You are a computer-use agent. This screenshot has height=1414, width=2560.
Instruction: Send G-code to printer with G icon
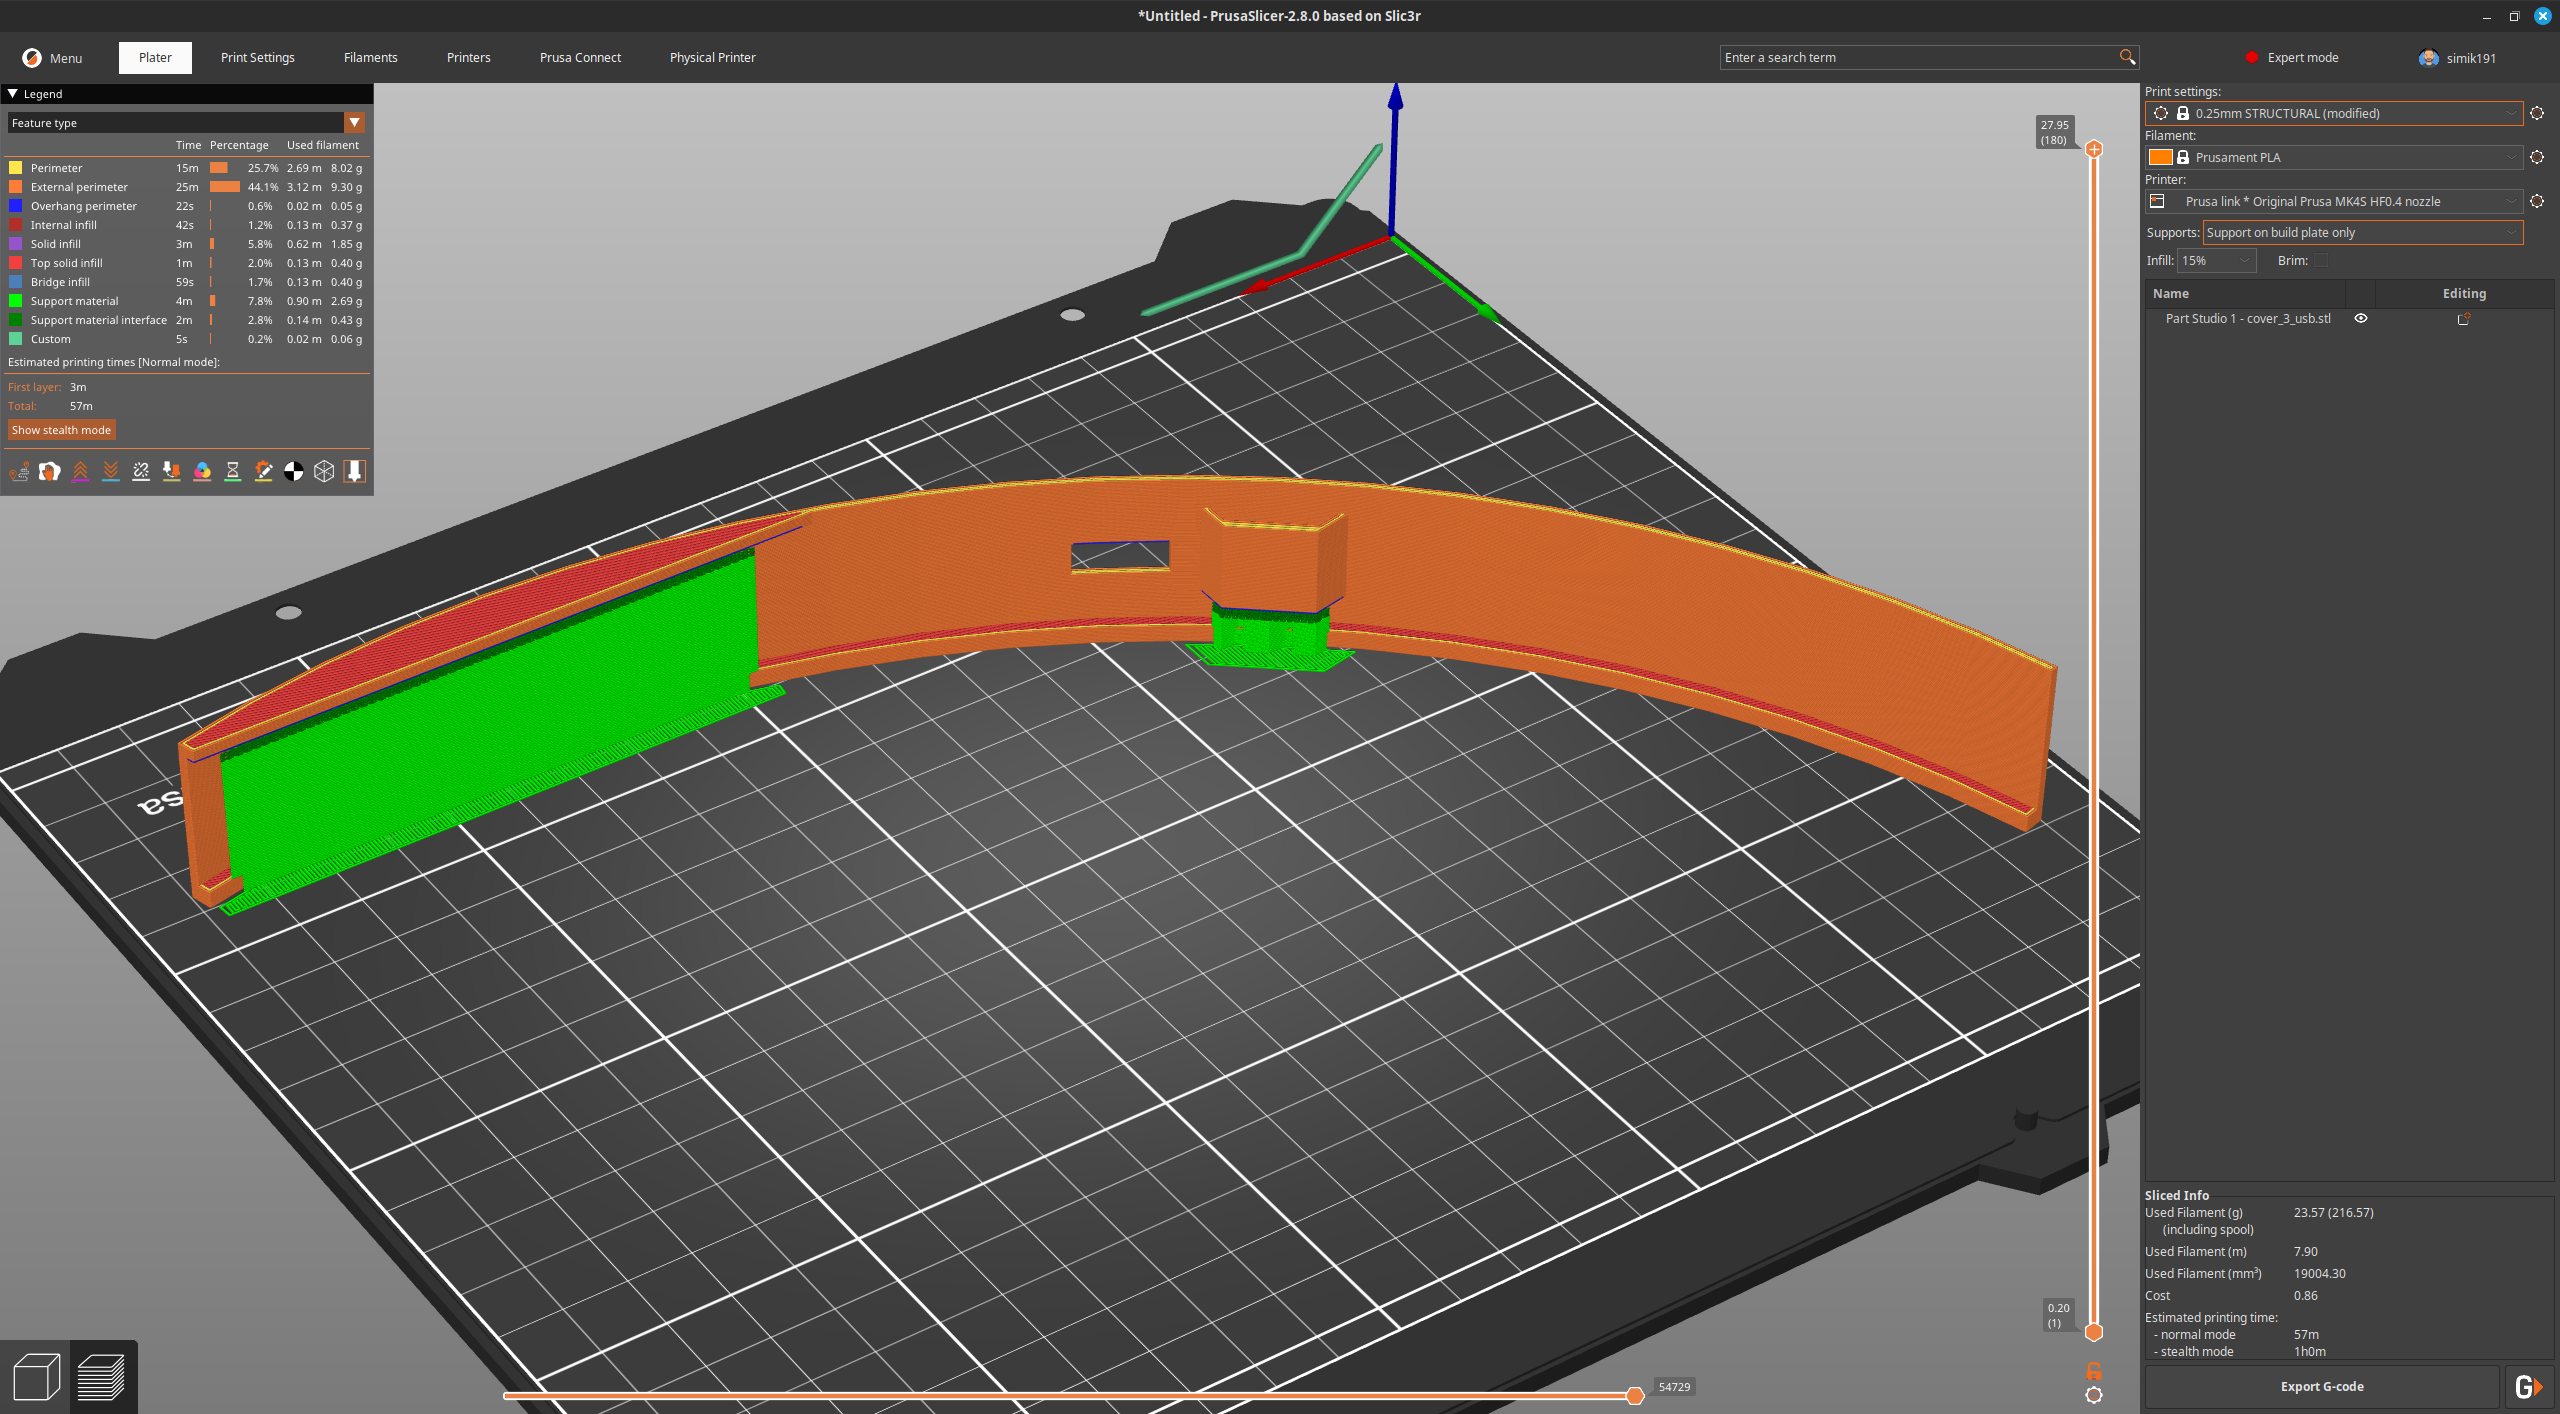(2528, 1387)
